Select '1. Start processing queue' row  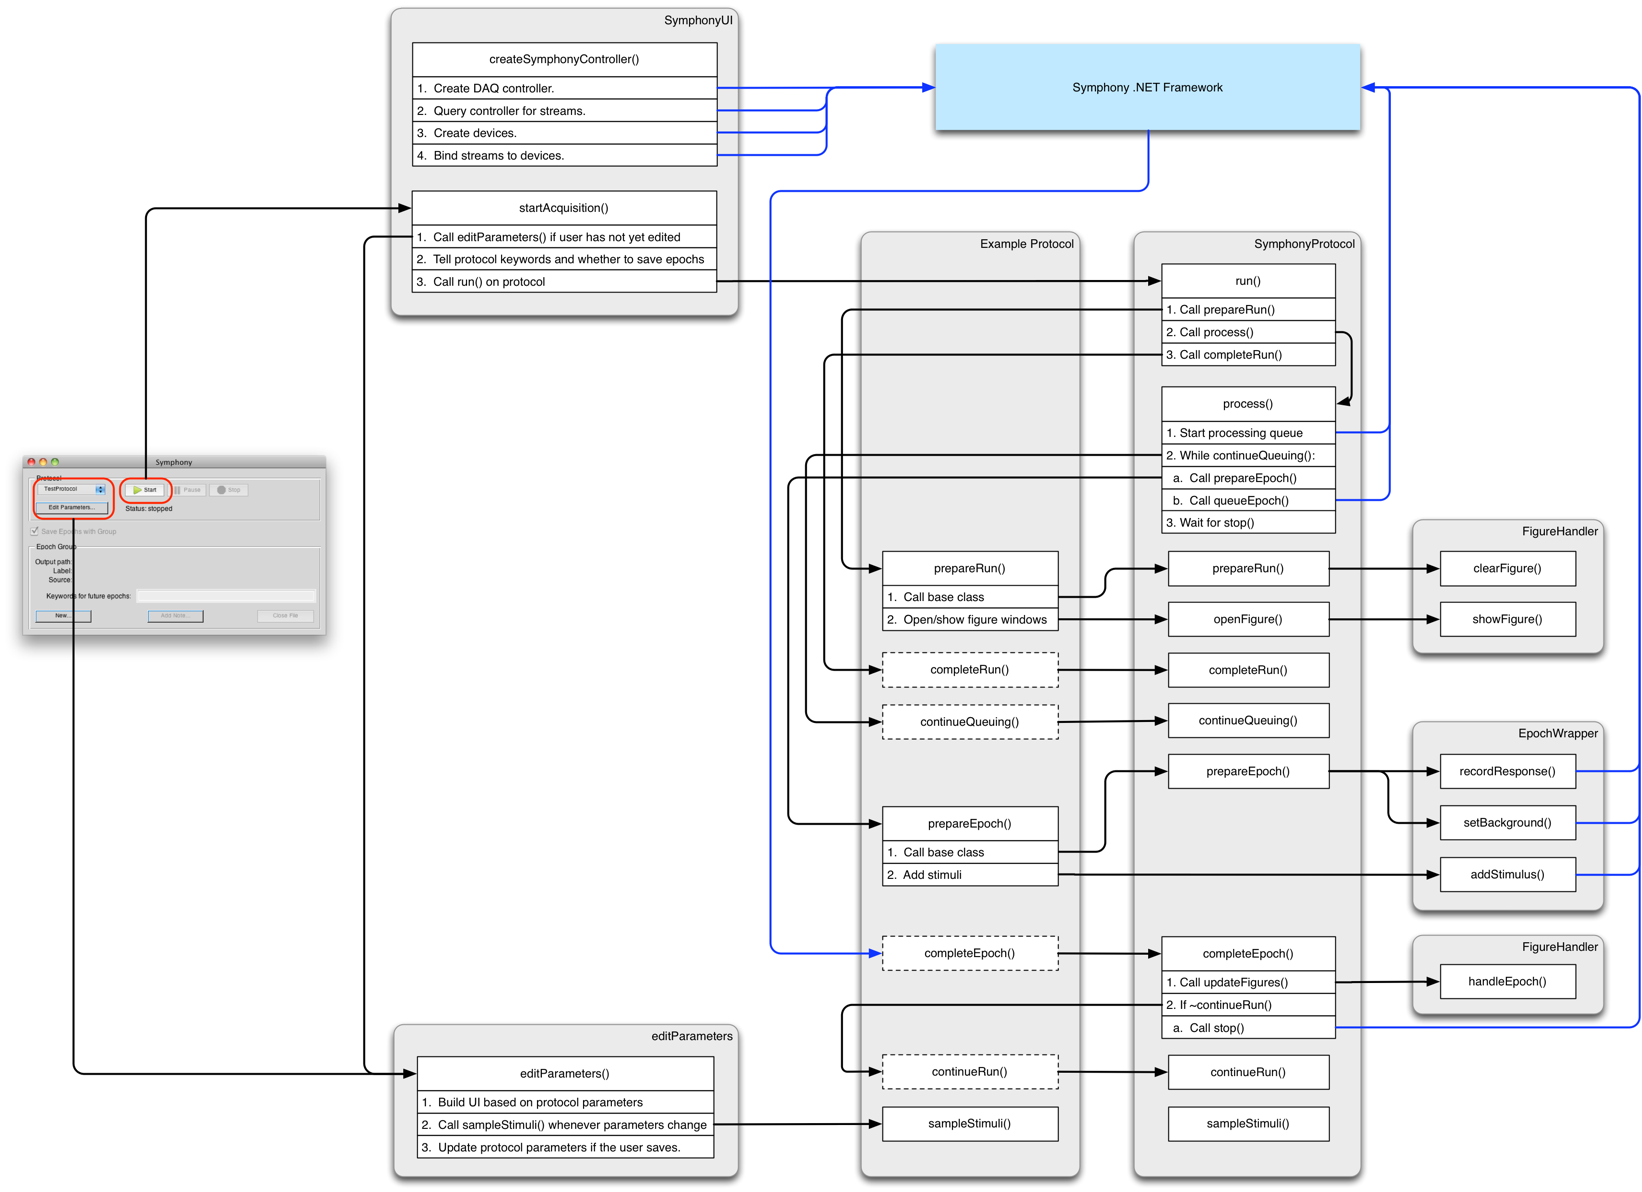[1248, 433]
